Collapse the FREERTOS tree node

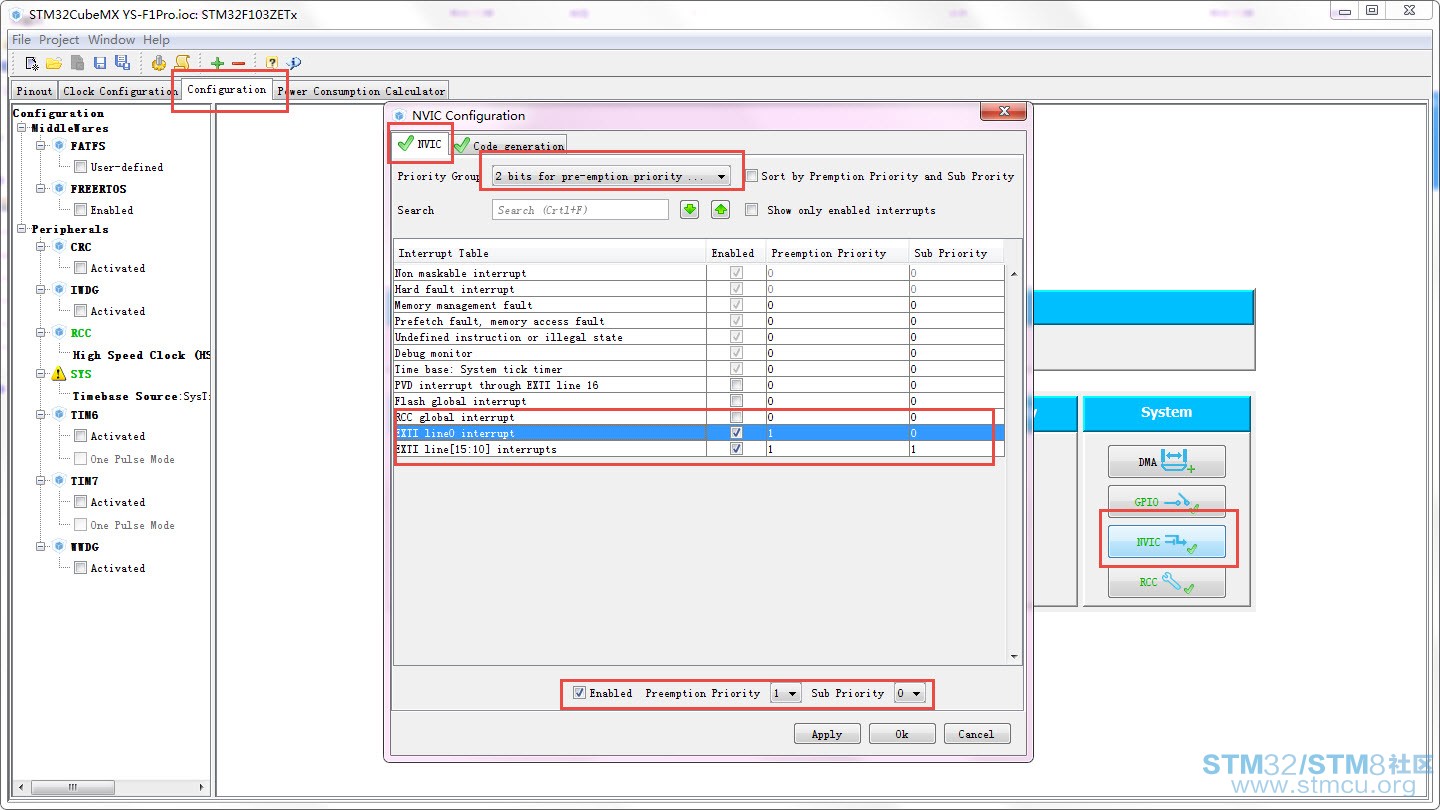[42, 189]
